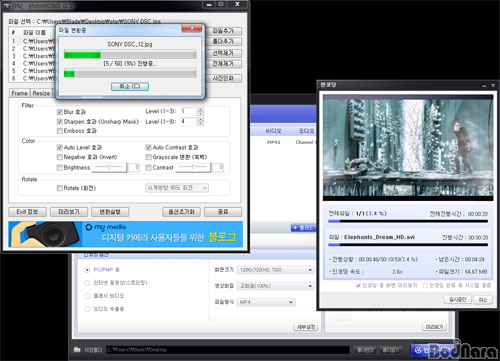
Task: Select the 오디오 추출용 radio option
Action: (x=87, y=309)
